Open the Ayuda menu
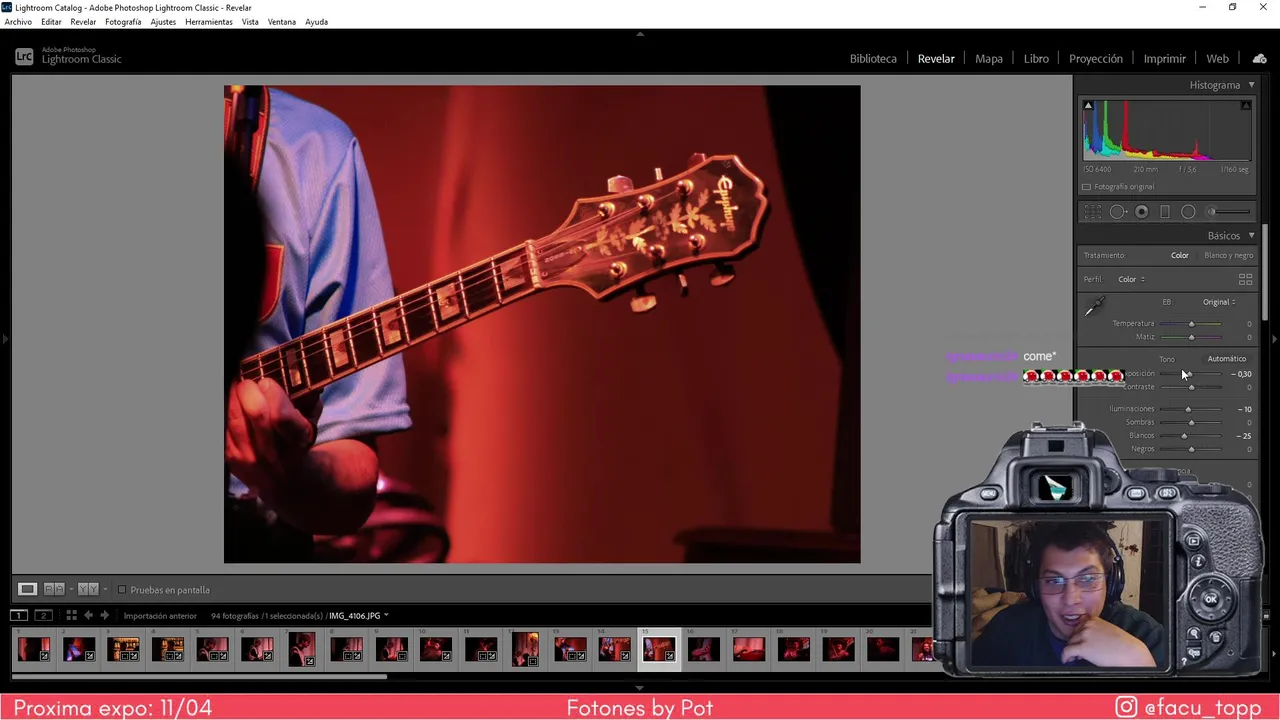This screenshot has height=720, width=1280. tap(316, 22)
